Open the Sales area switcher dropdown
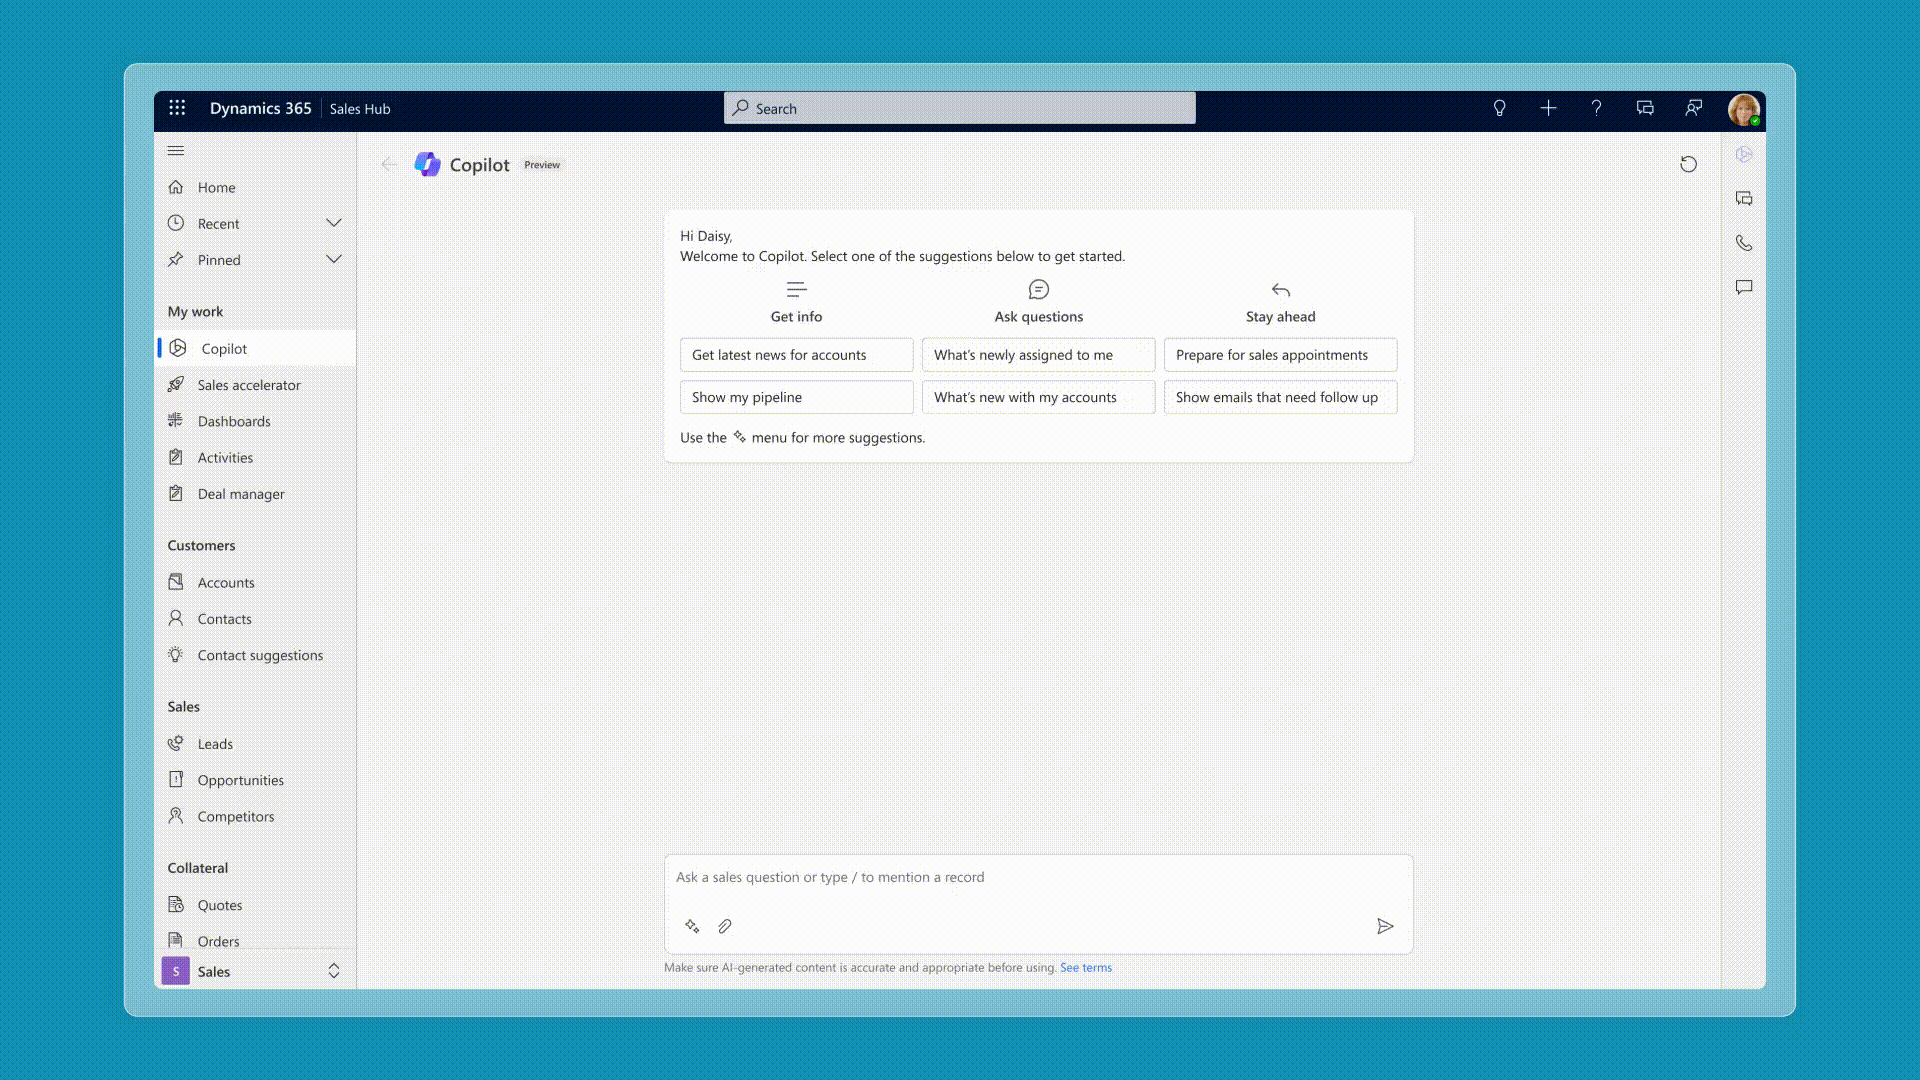This screenshot has width=1920, height=1080. click(x=334, y=971)
